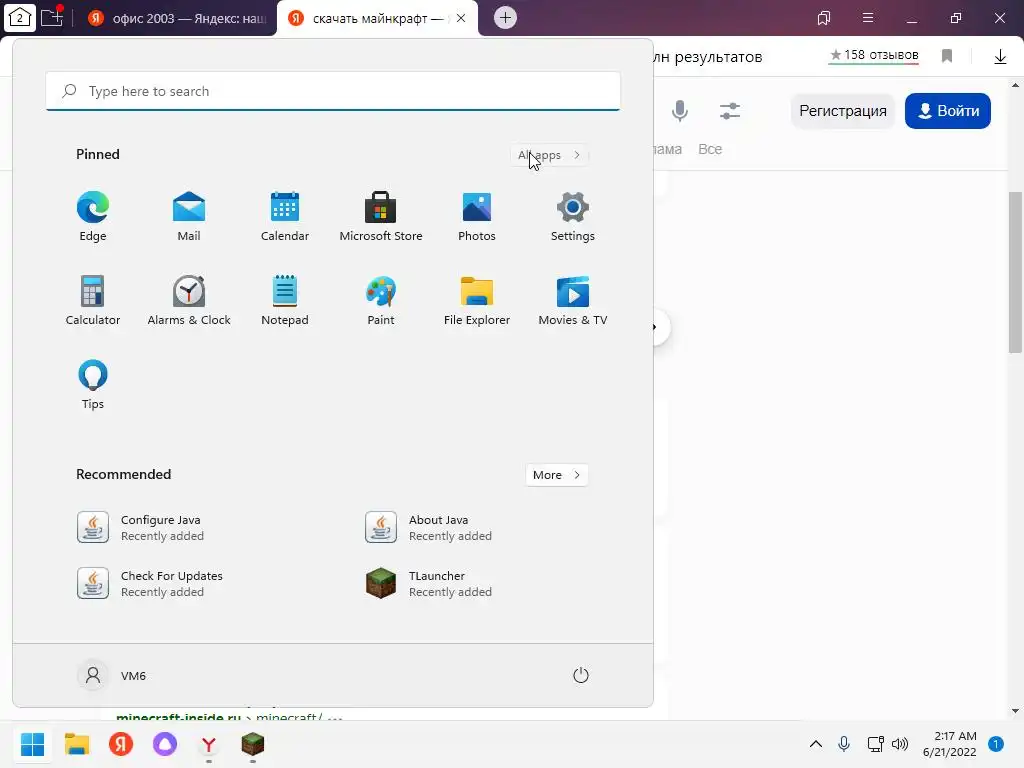The image size is (1024, 768).
Task: Click the taskbar microphone tray icon
Action: coord(844,744)
